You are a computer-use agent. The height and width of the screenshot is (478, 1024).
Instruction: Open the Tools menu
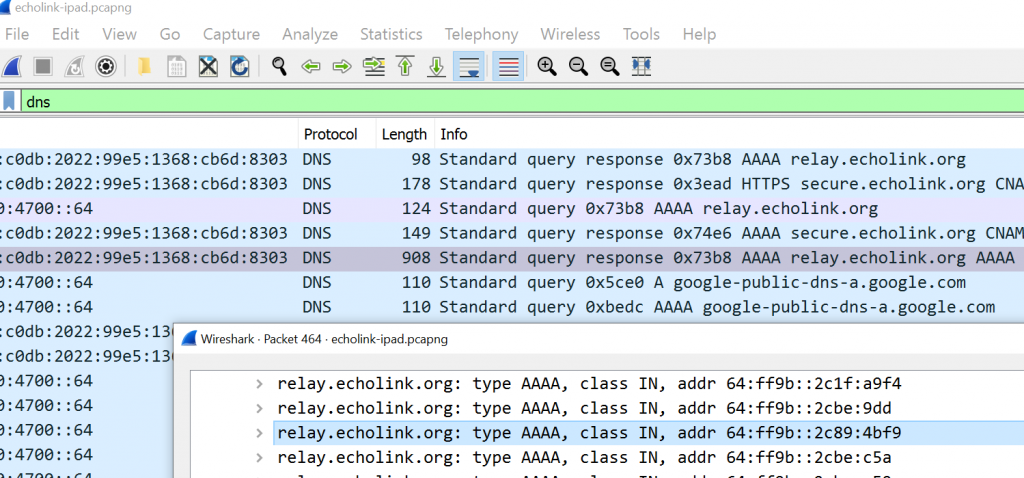(x=641, y=34)
